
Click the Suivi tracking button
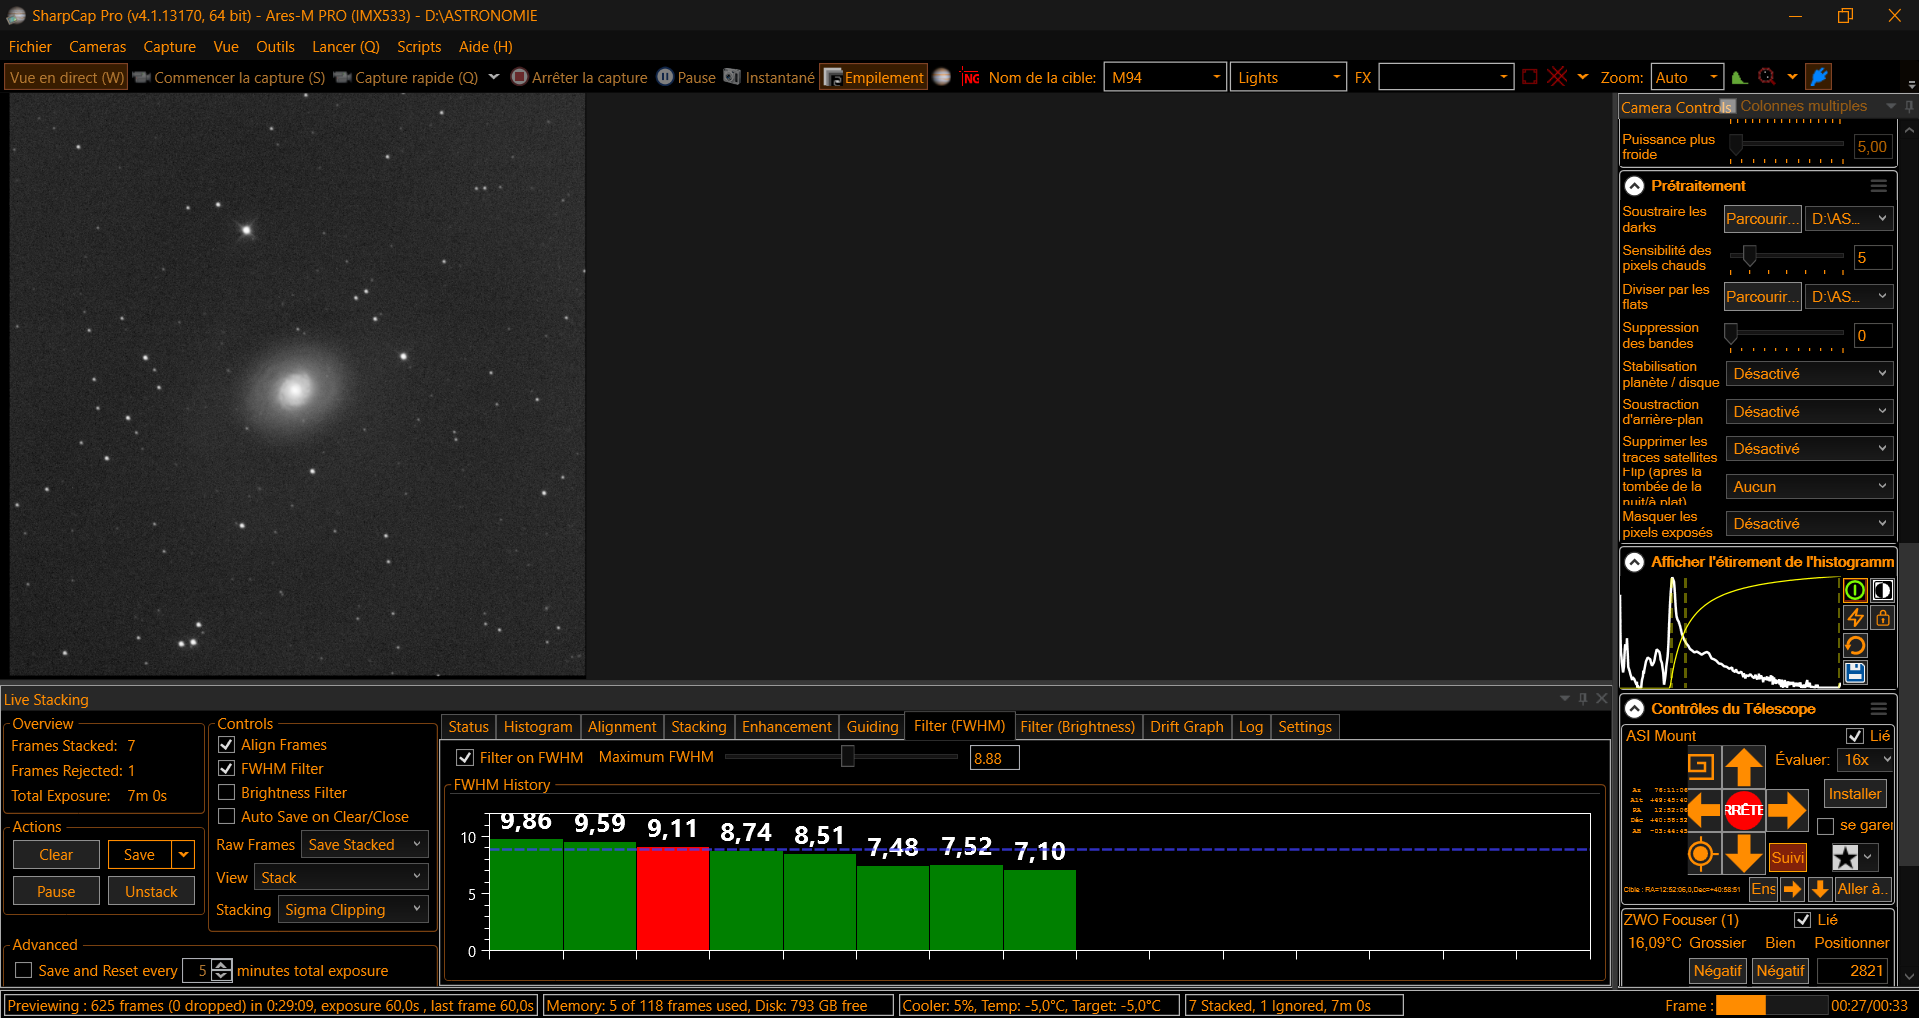tap(1787, 857)
